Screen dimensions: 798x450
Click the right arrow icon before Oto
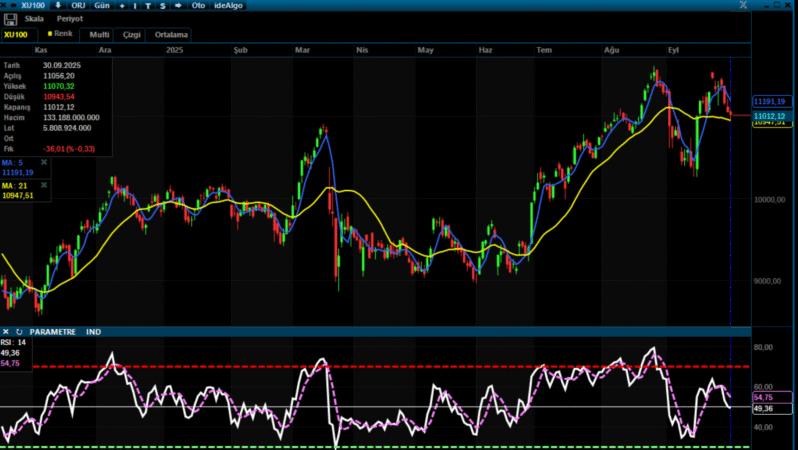178,5
